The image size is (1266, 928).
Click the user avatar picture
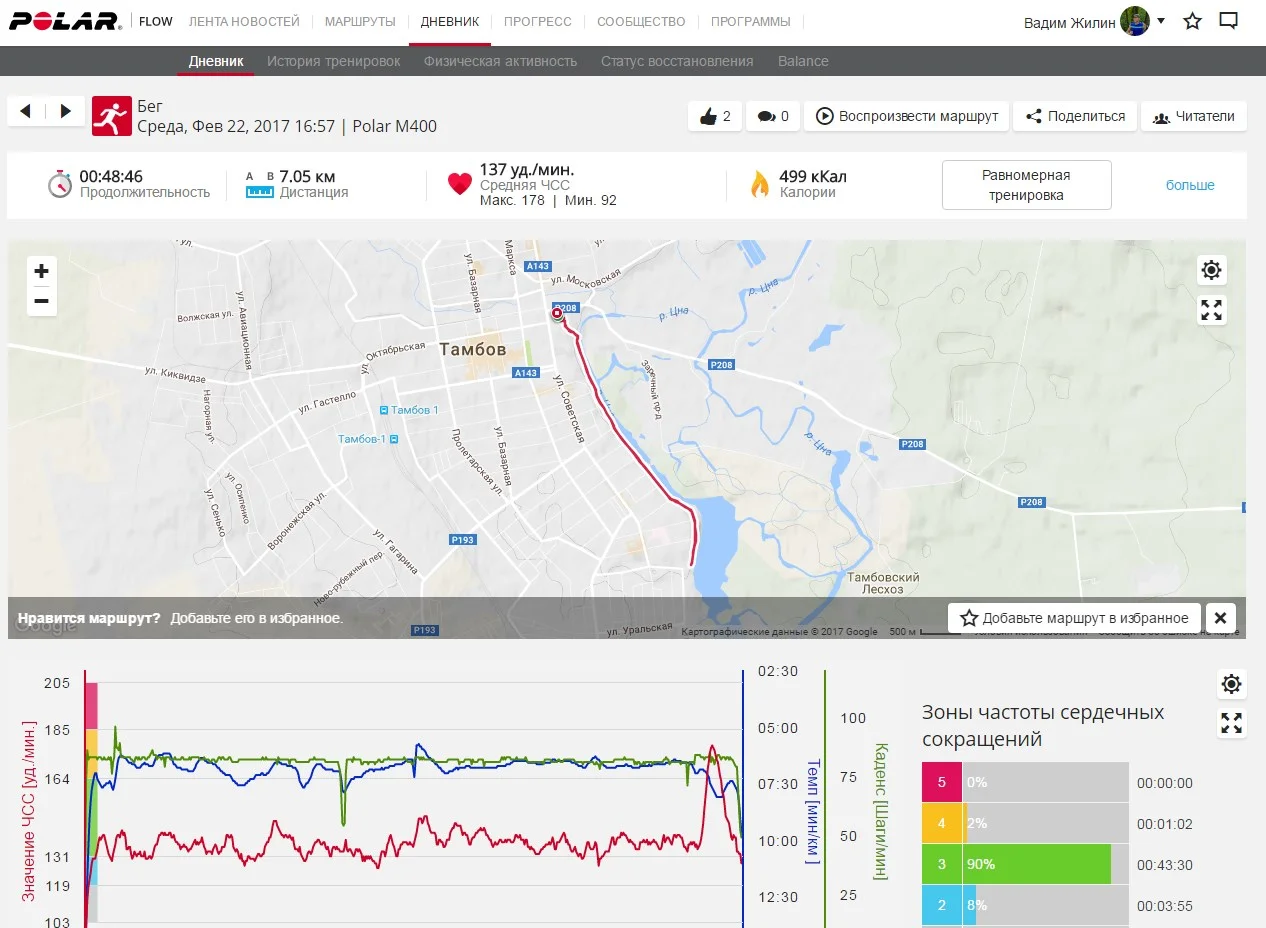[x=1135, y=21]
